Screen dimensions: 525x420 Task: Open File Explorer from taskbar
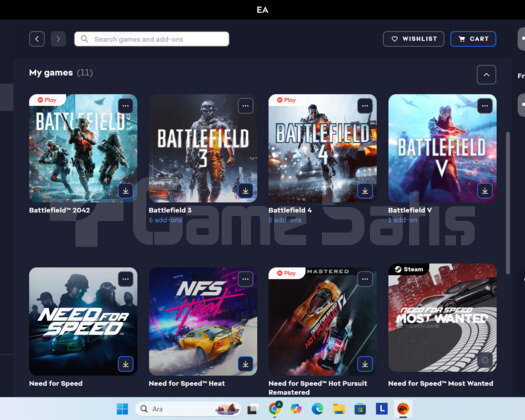coord(339,409)
